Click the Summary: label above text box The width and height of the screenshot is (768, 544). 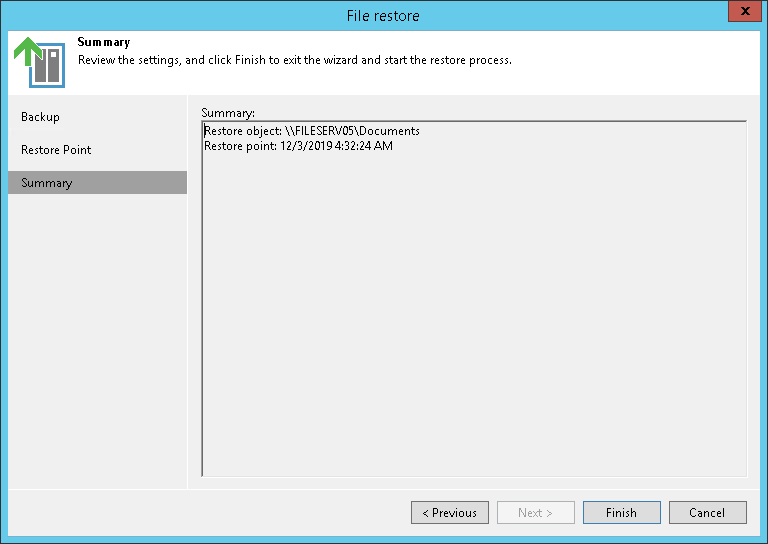pyautogui.click(x=228, y=113)
